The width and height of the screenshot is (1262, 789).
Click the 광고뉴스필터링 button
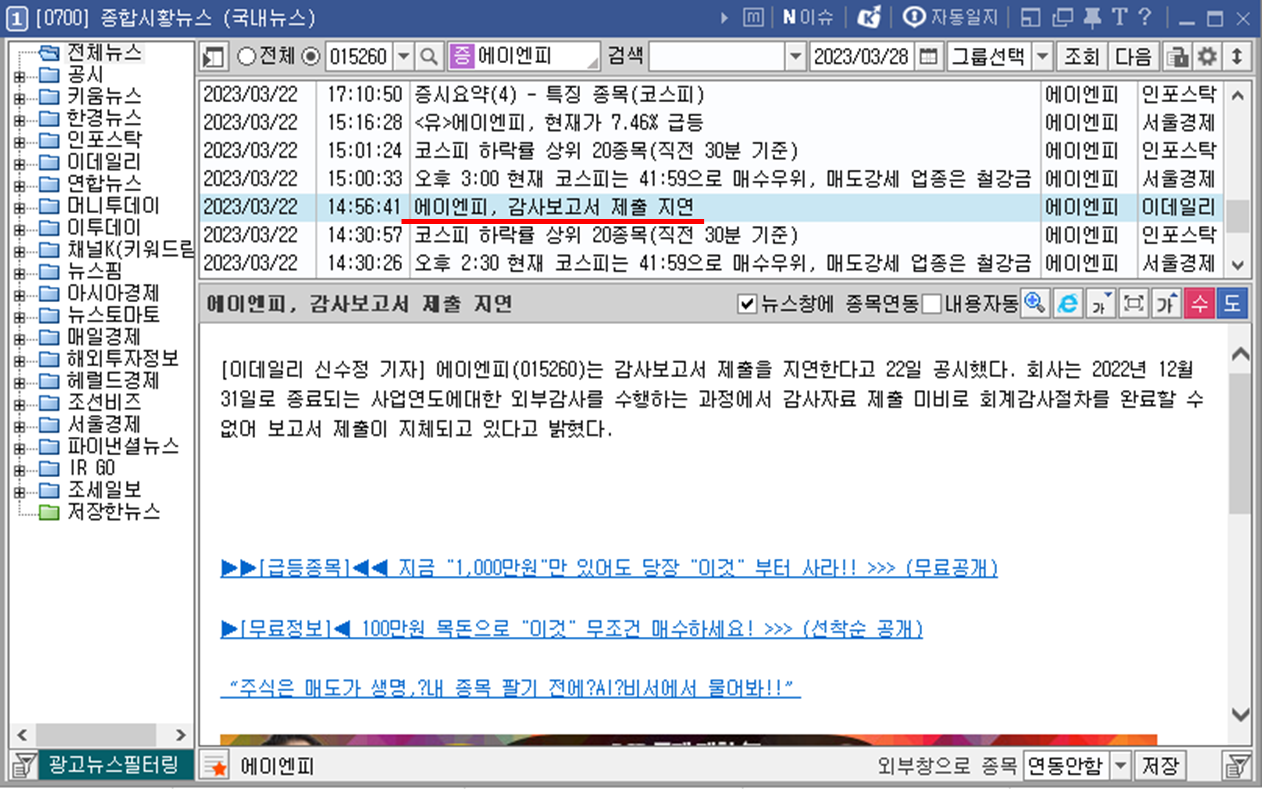pyautogui.click(x=115, y=766)
